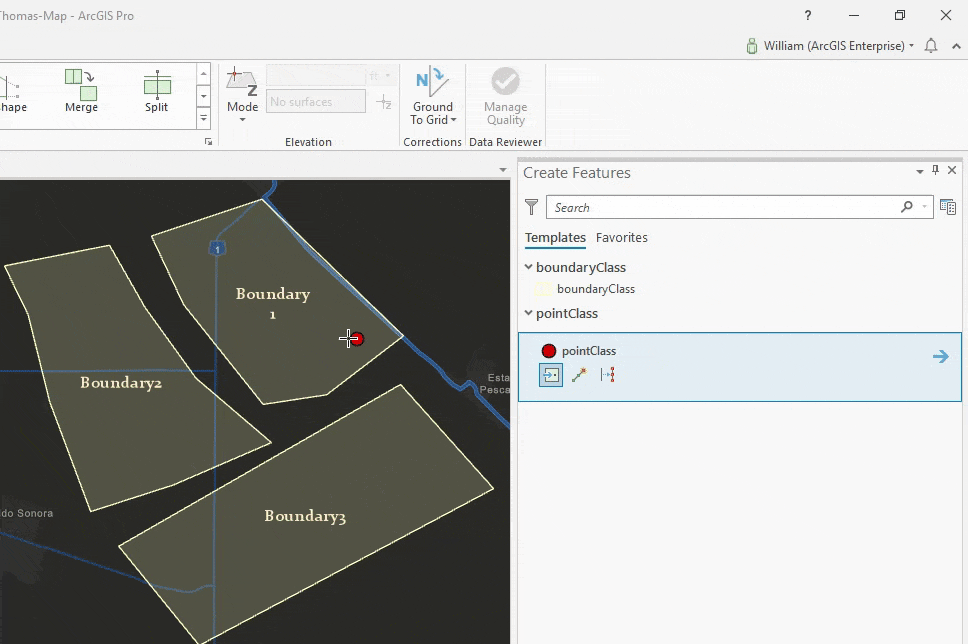Collapse the boundaryClass template group
968x644 pixels.
click(x=529, y=267)
